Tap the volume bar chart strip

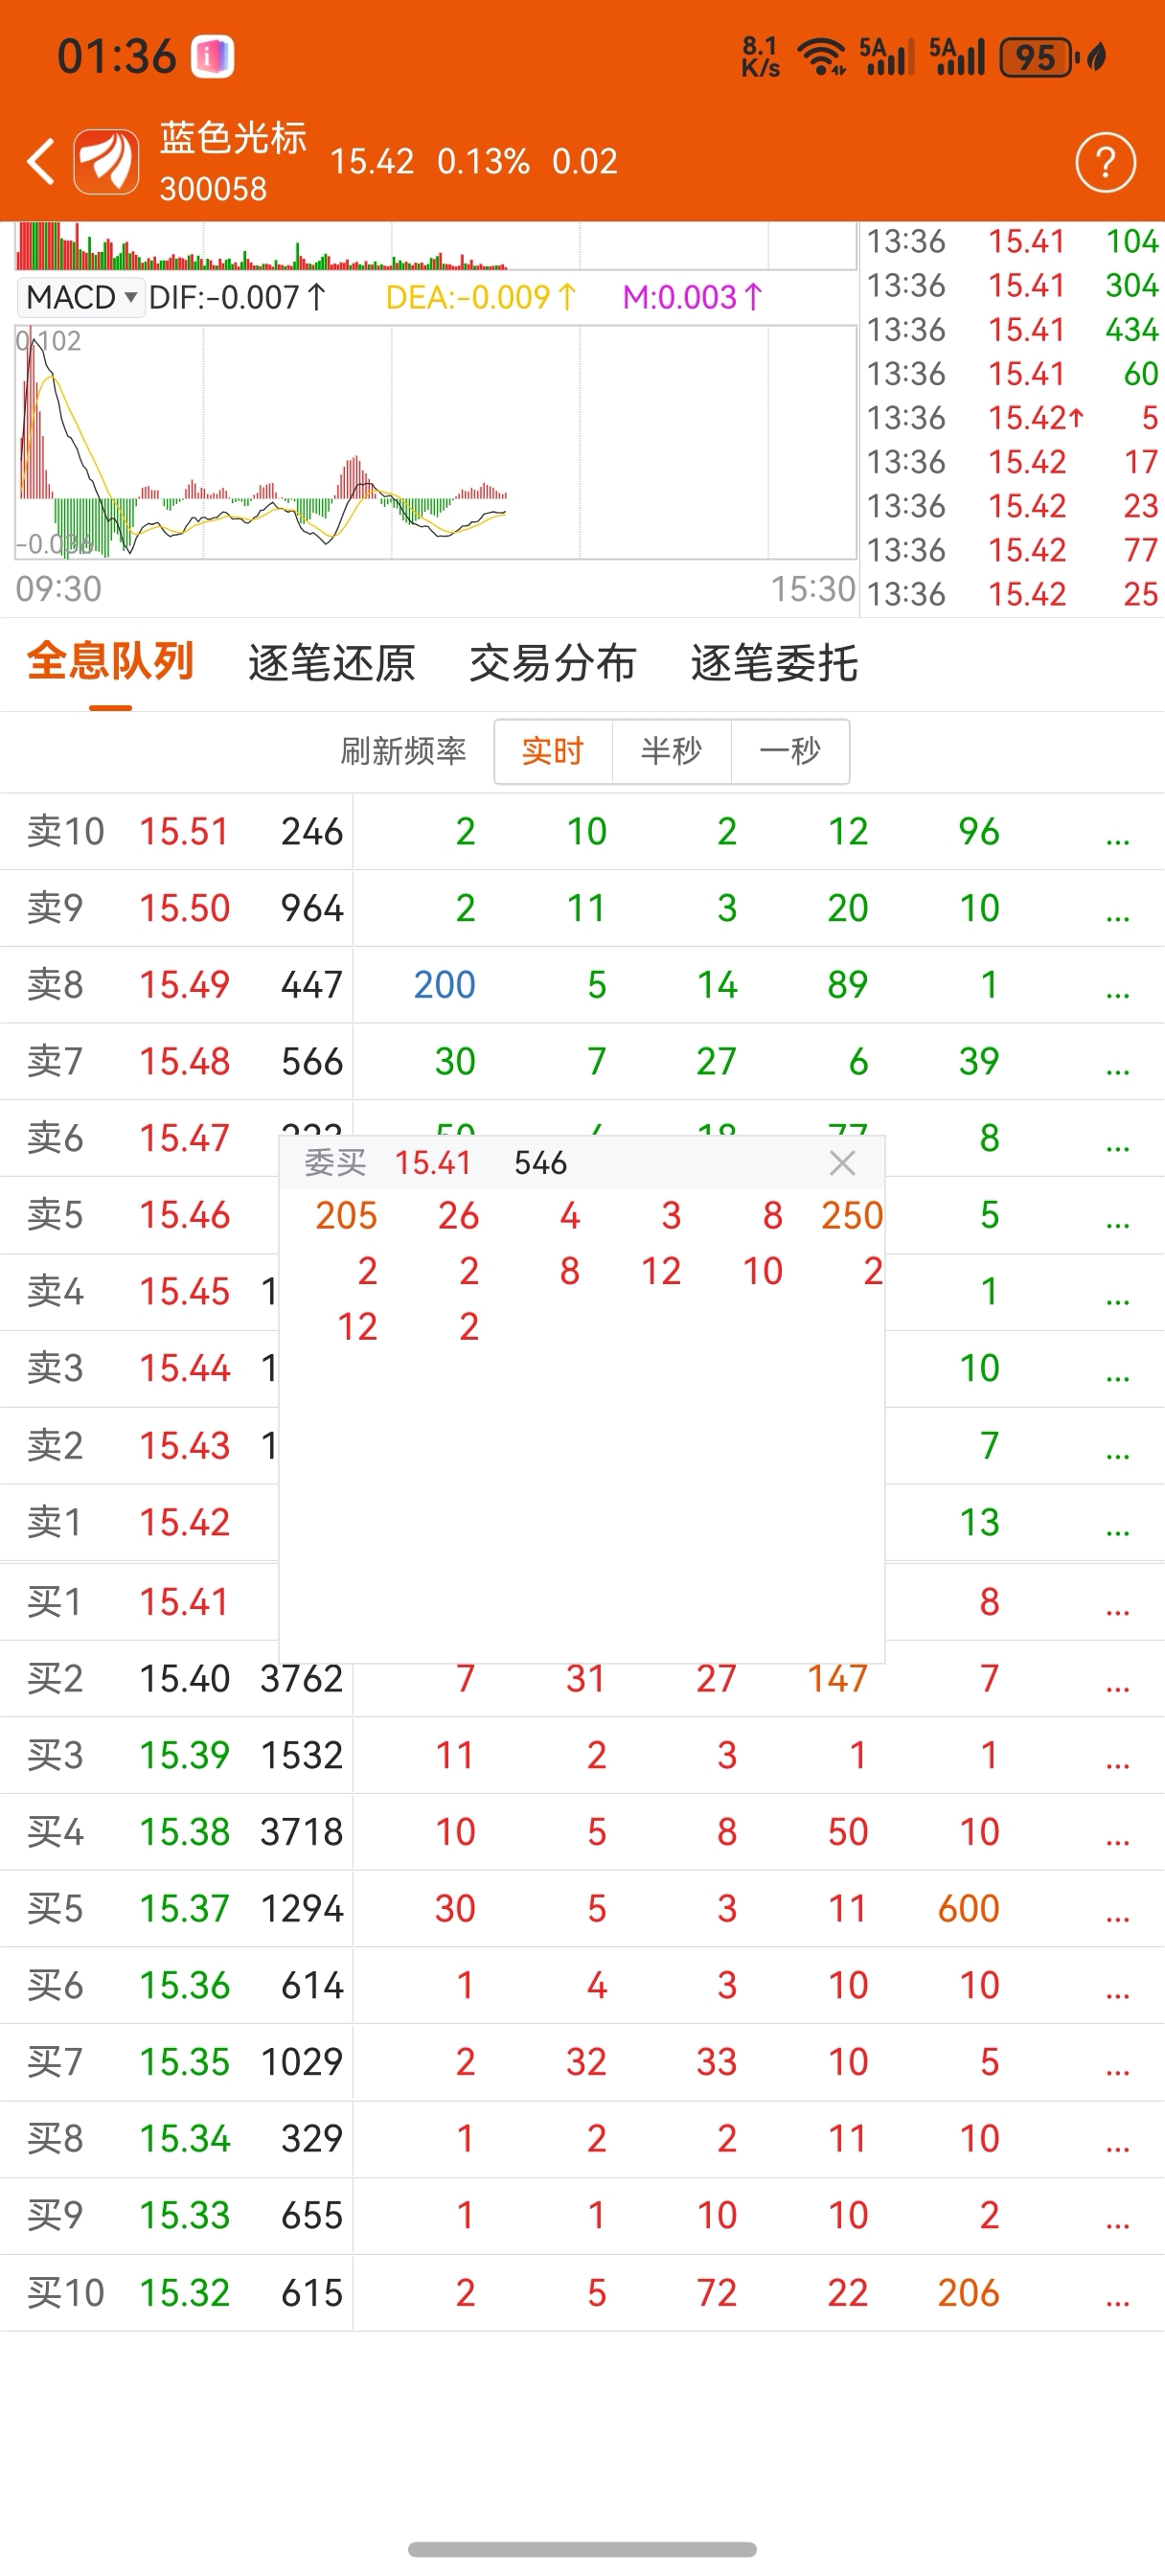pyautogui.click(x=435, y=246)
